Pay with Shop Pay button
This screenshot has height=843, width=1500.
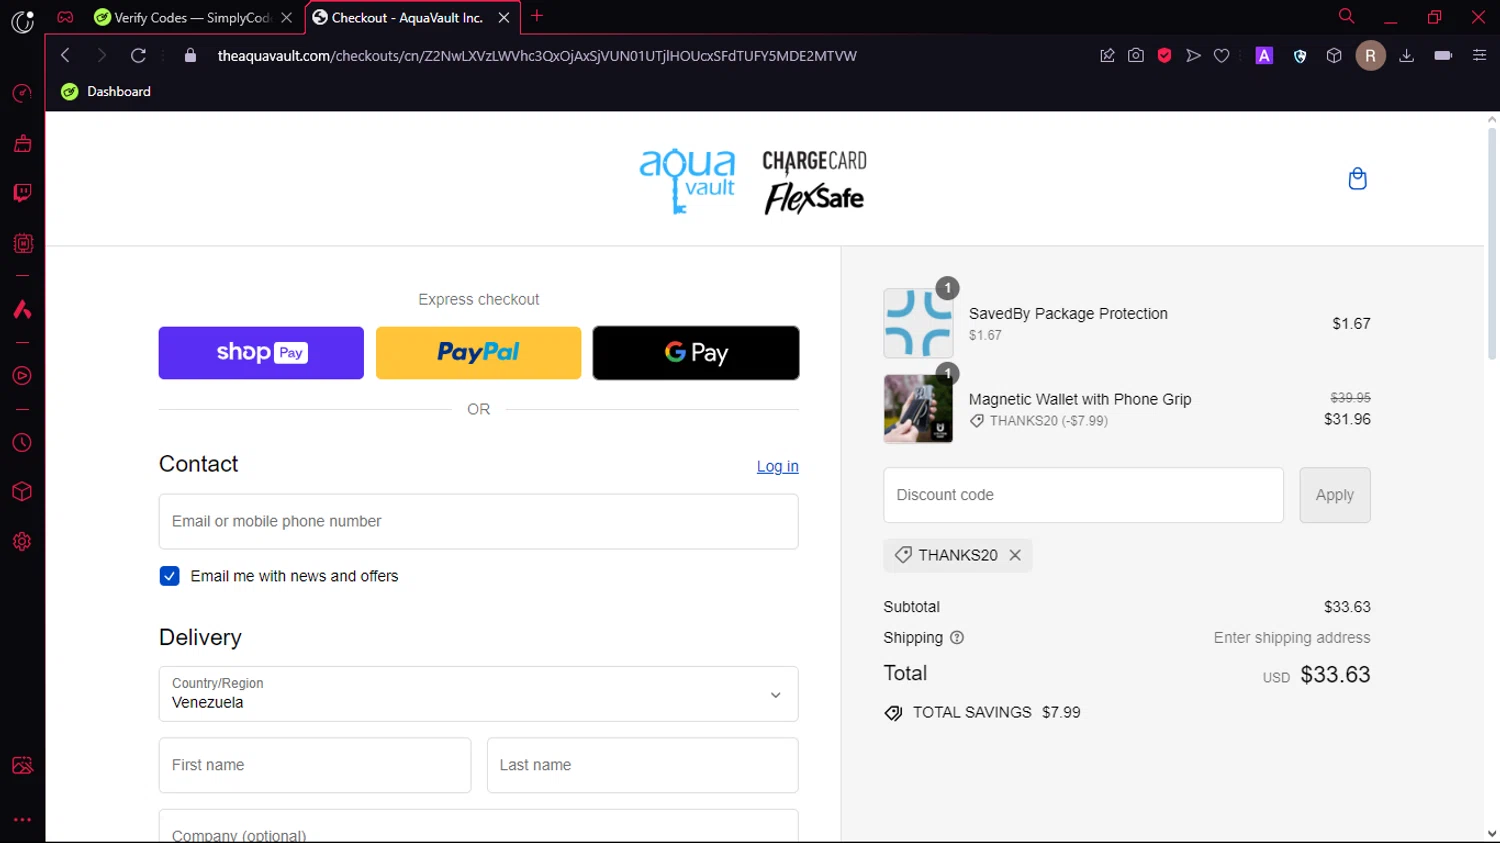(x=261, y=353)
